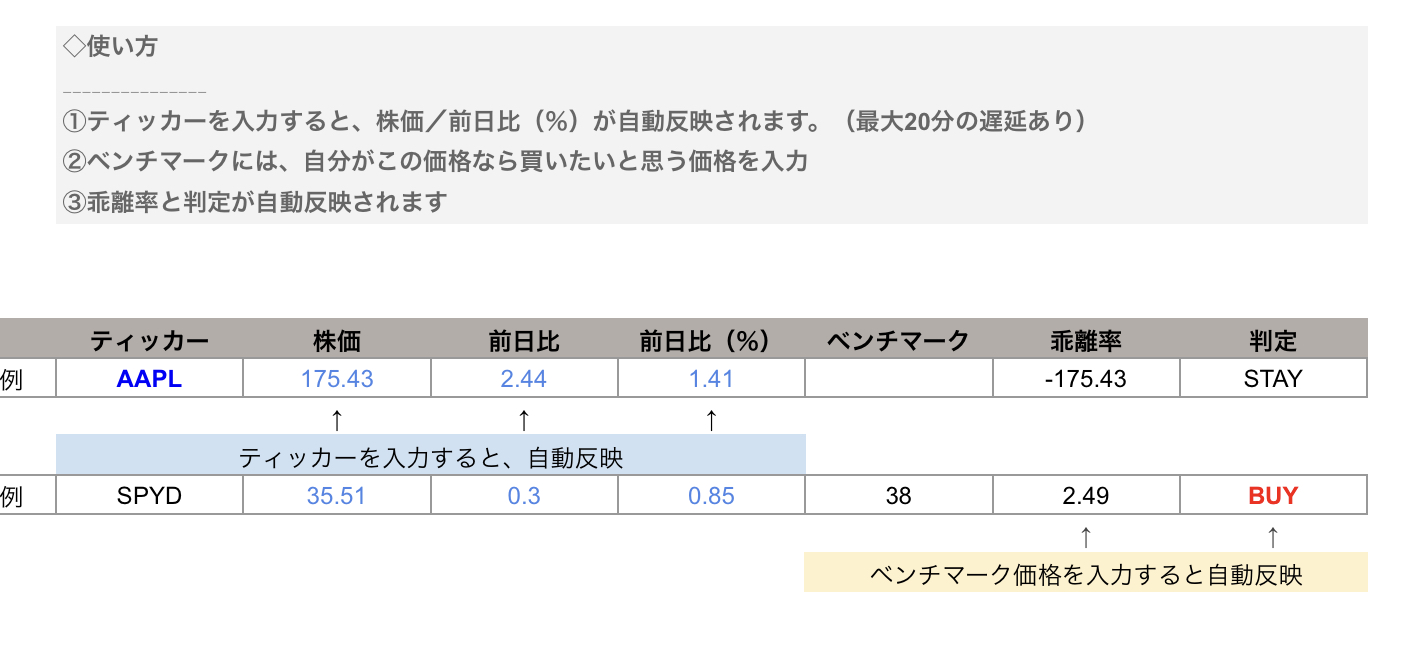Select the AAPL ticker cell
Viewport: 1407px width, 671px height.
click(x=149, y=379)
